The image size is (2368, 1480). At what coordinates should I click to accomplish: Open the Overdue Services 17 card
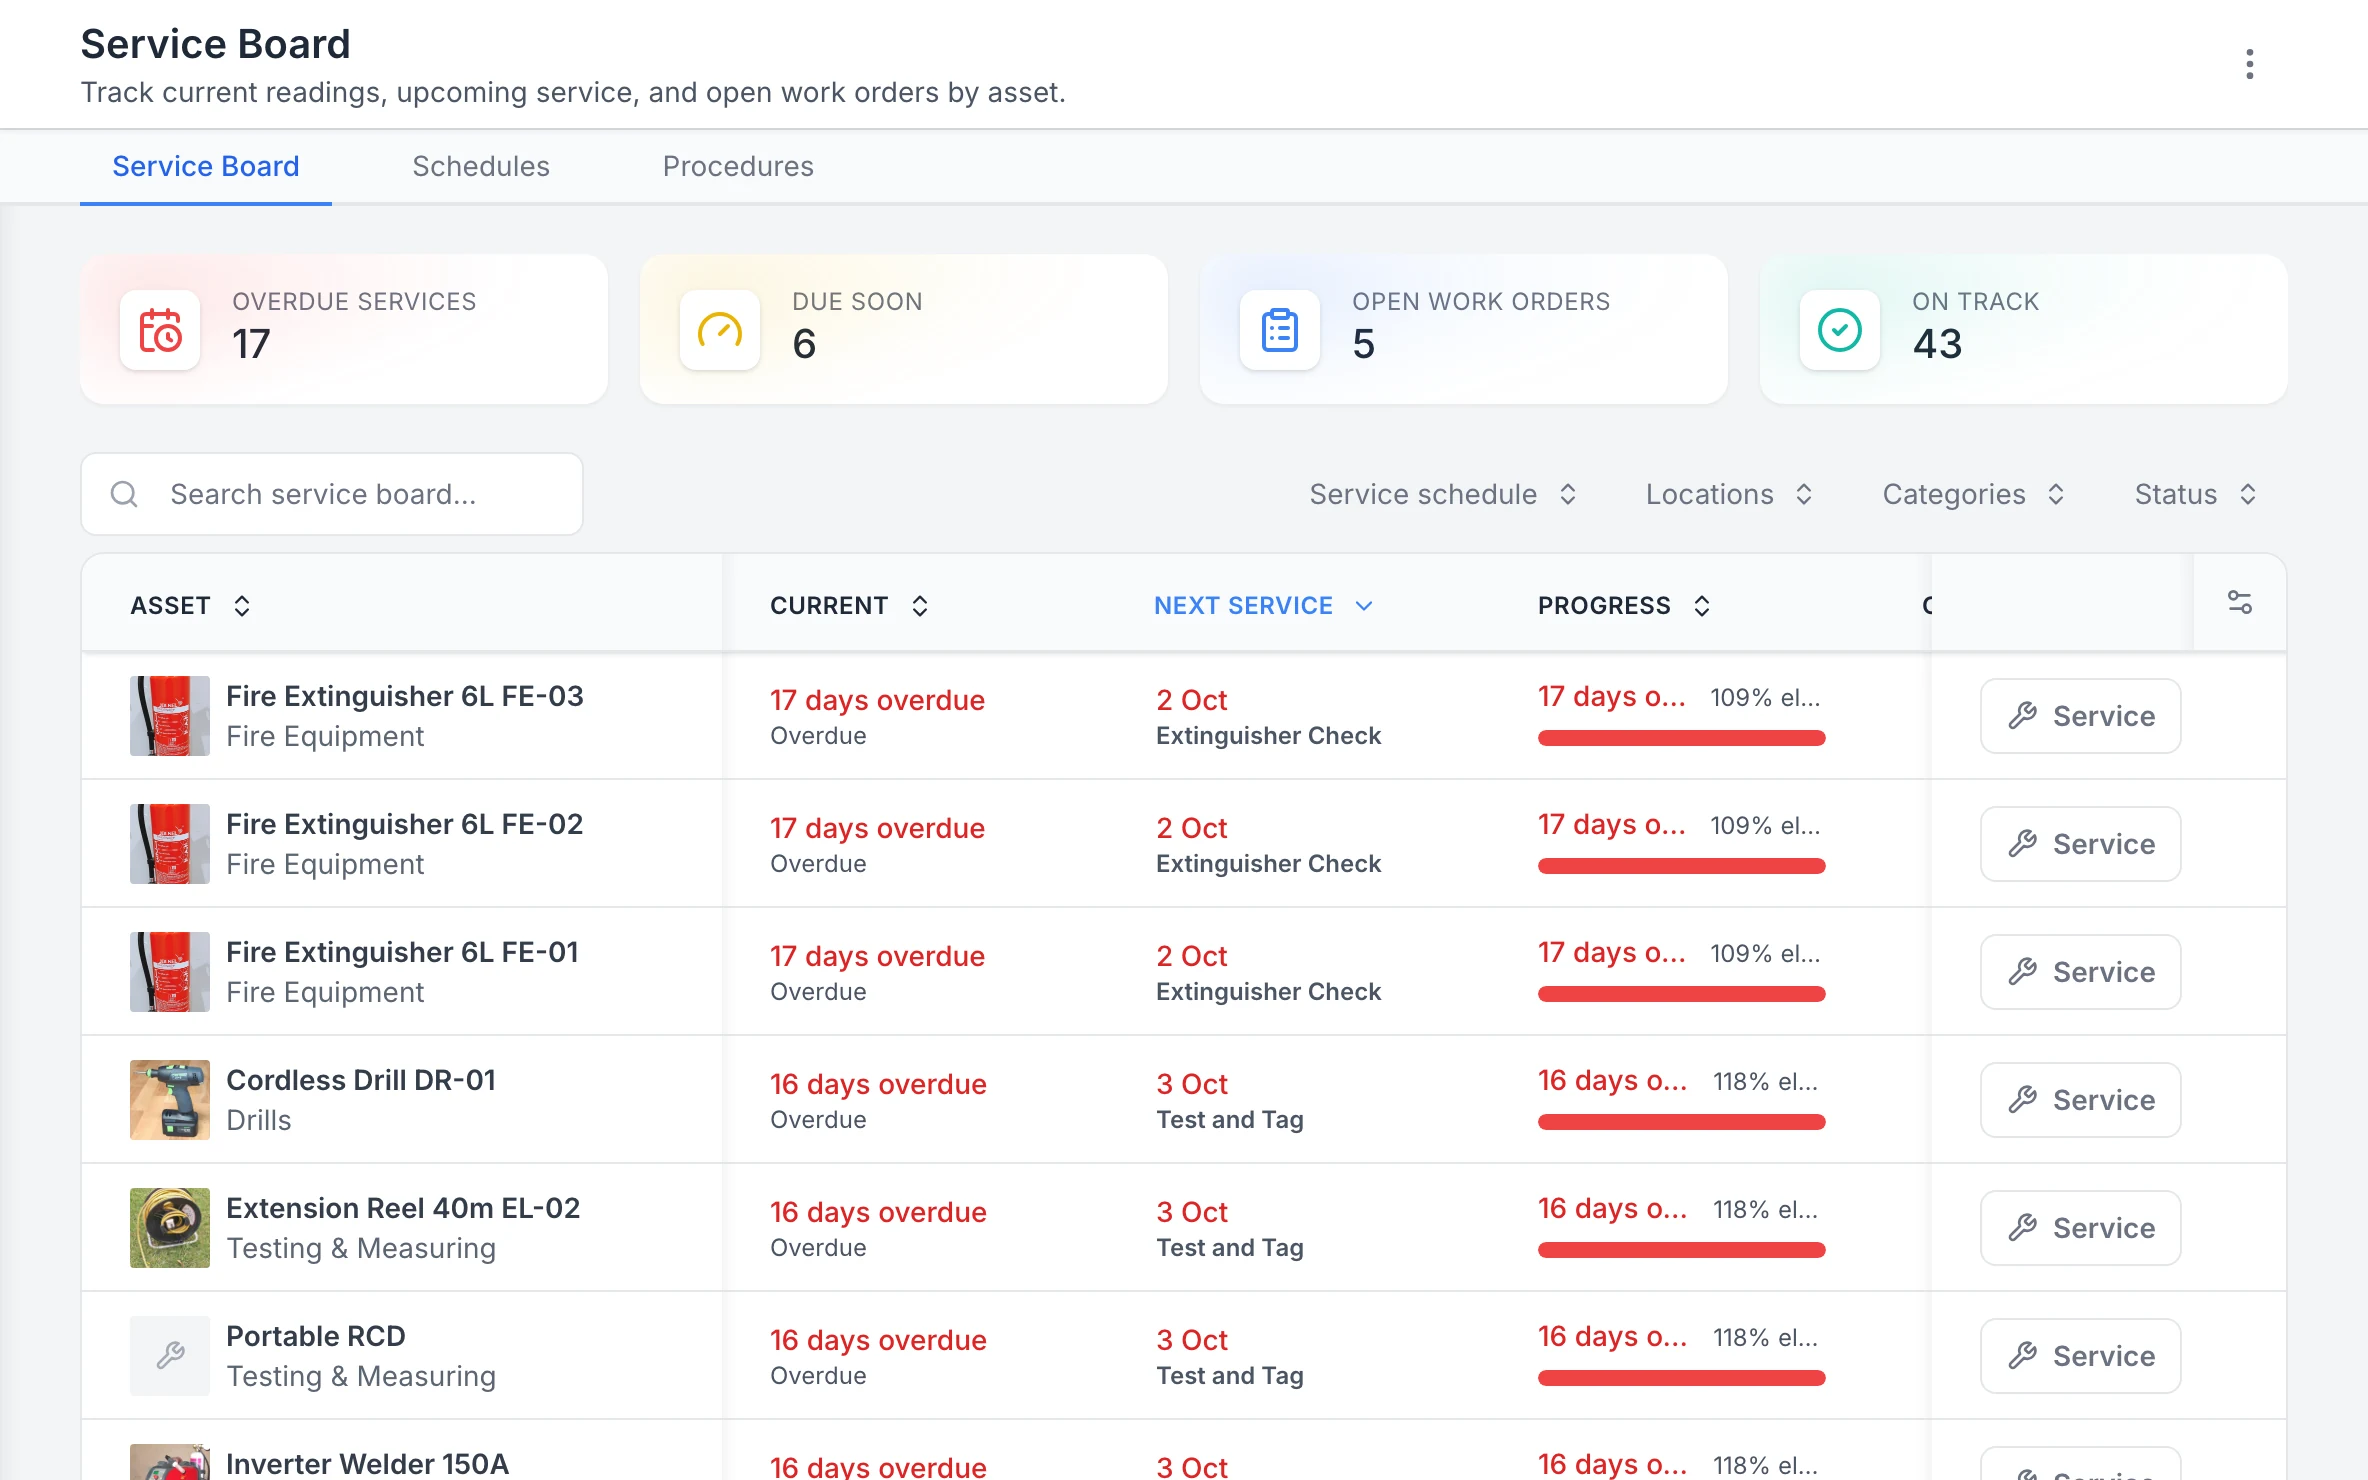coord(344,329)
